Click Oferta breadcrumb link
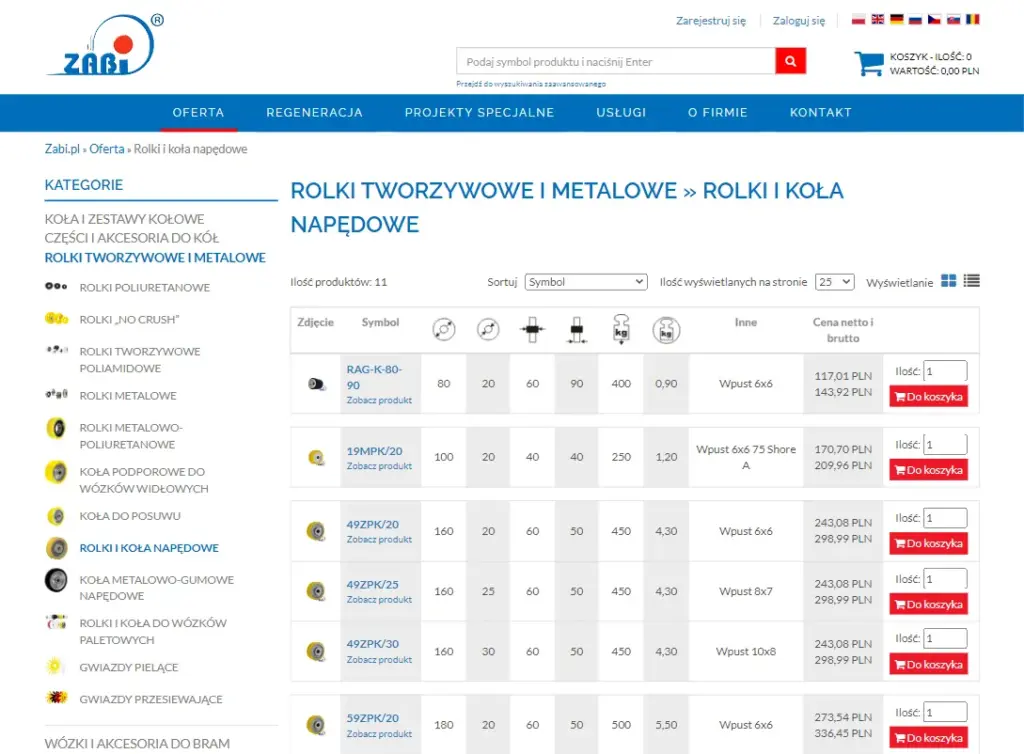Image resolution: width=1024 pixels, height=754 pixels. tap(106, 149)
